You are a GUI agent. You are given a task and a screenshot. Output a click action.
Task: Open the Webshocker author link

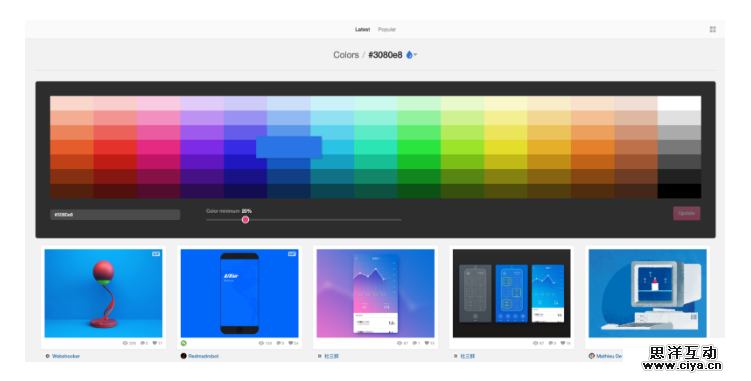coord(66,356)
